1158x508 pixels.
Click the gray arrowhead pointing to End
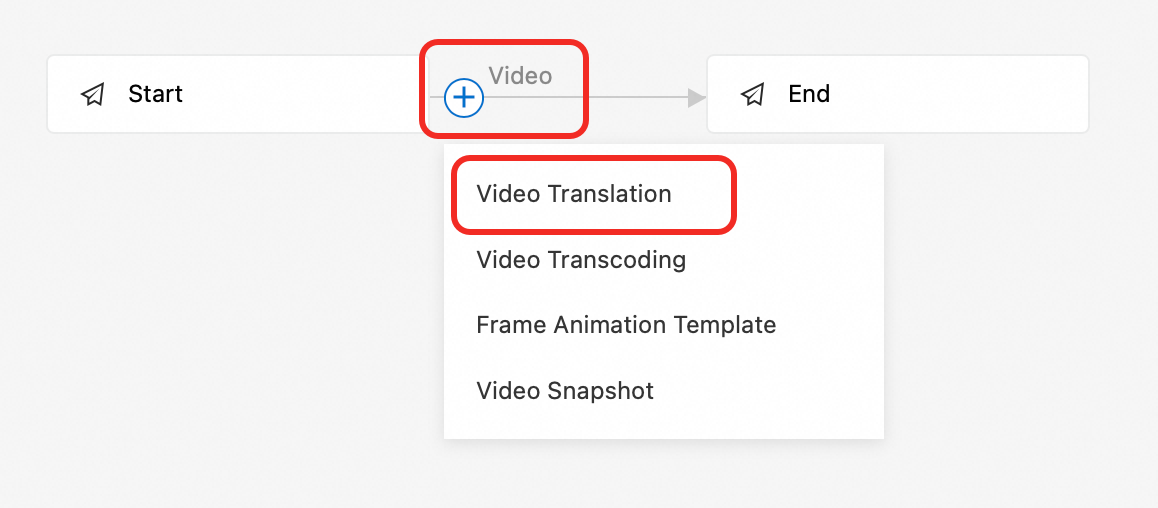[x=696, y=97]
